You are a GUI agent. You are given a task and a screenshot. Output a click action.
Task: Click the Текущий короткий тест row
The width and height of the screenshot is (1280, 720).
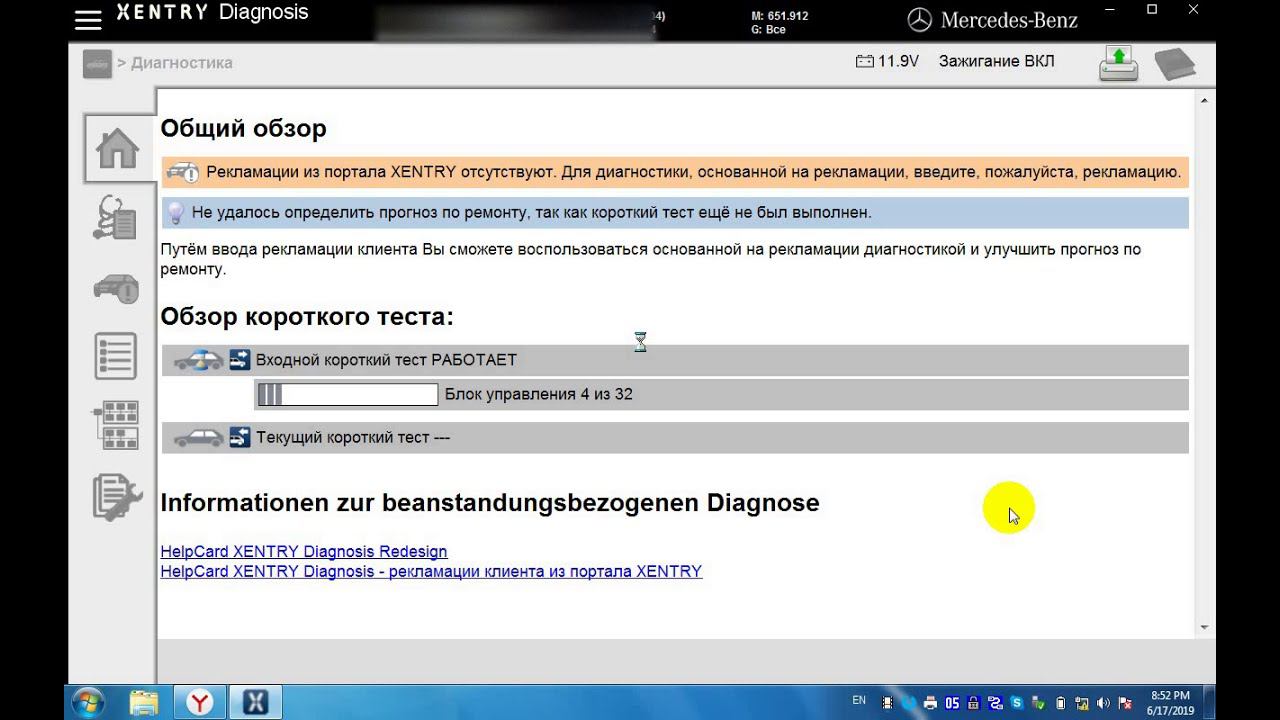675,438
